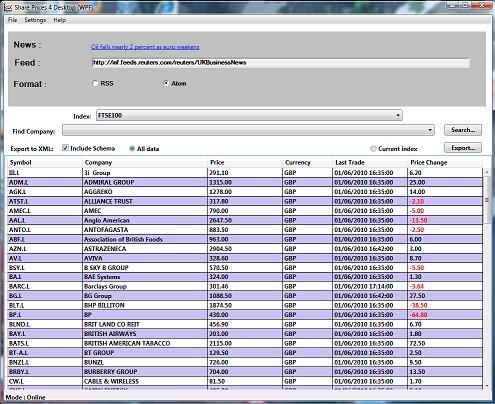Viewport: 495px width, 404px height.
Task: Click the 2647.50 price cell
Action: (245, 220)
